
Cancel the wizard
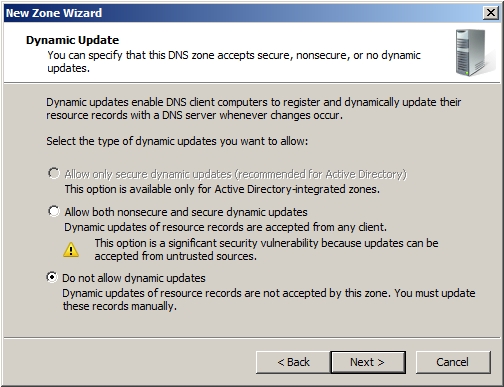click(x=453, y=362)
